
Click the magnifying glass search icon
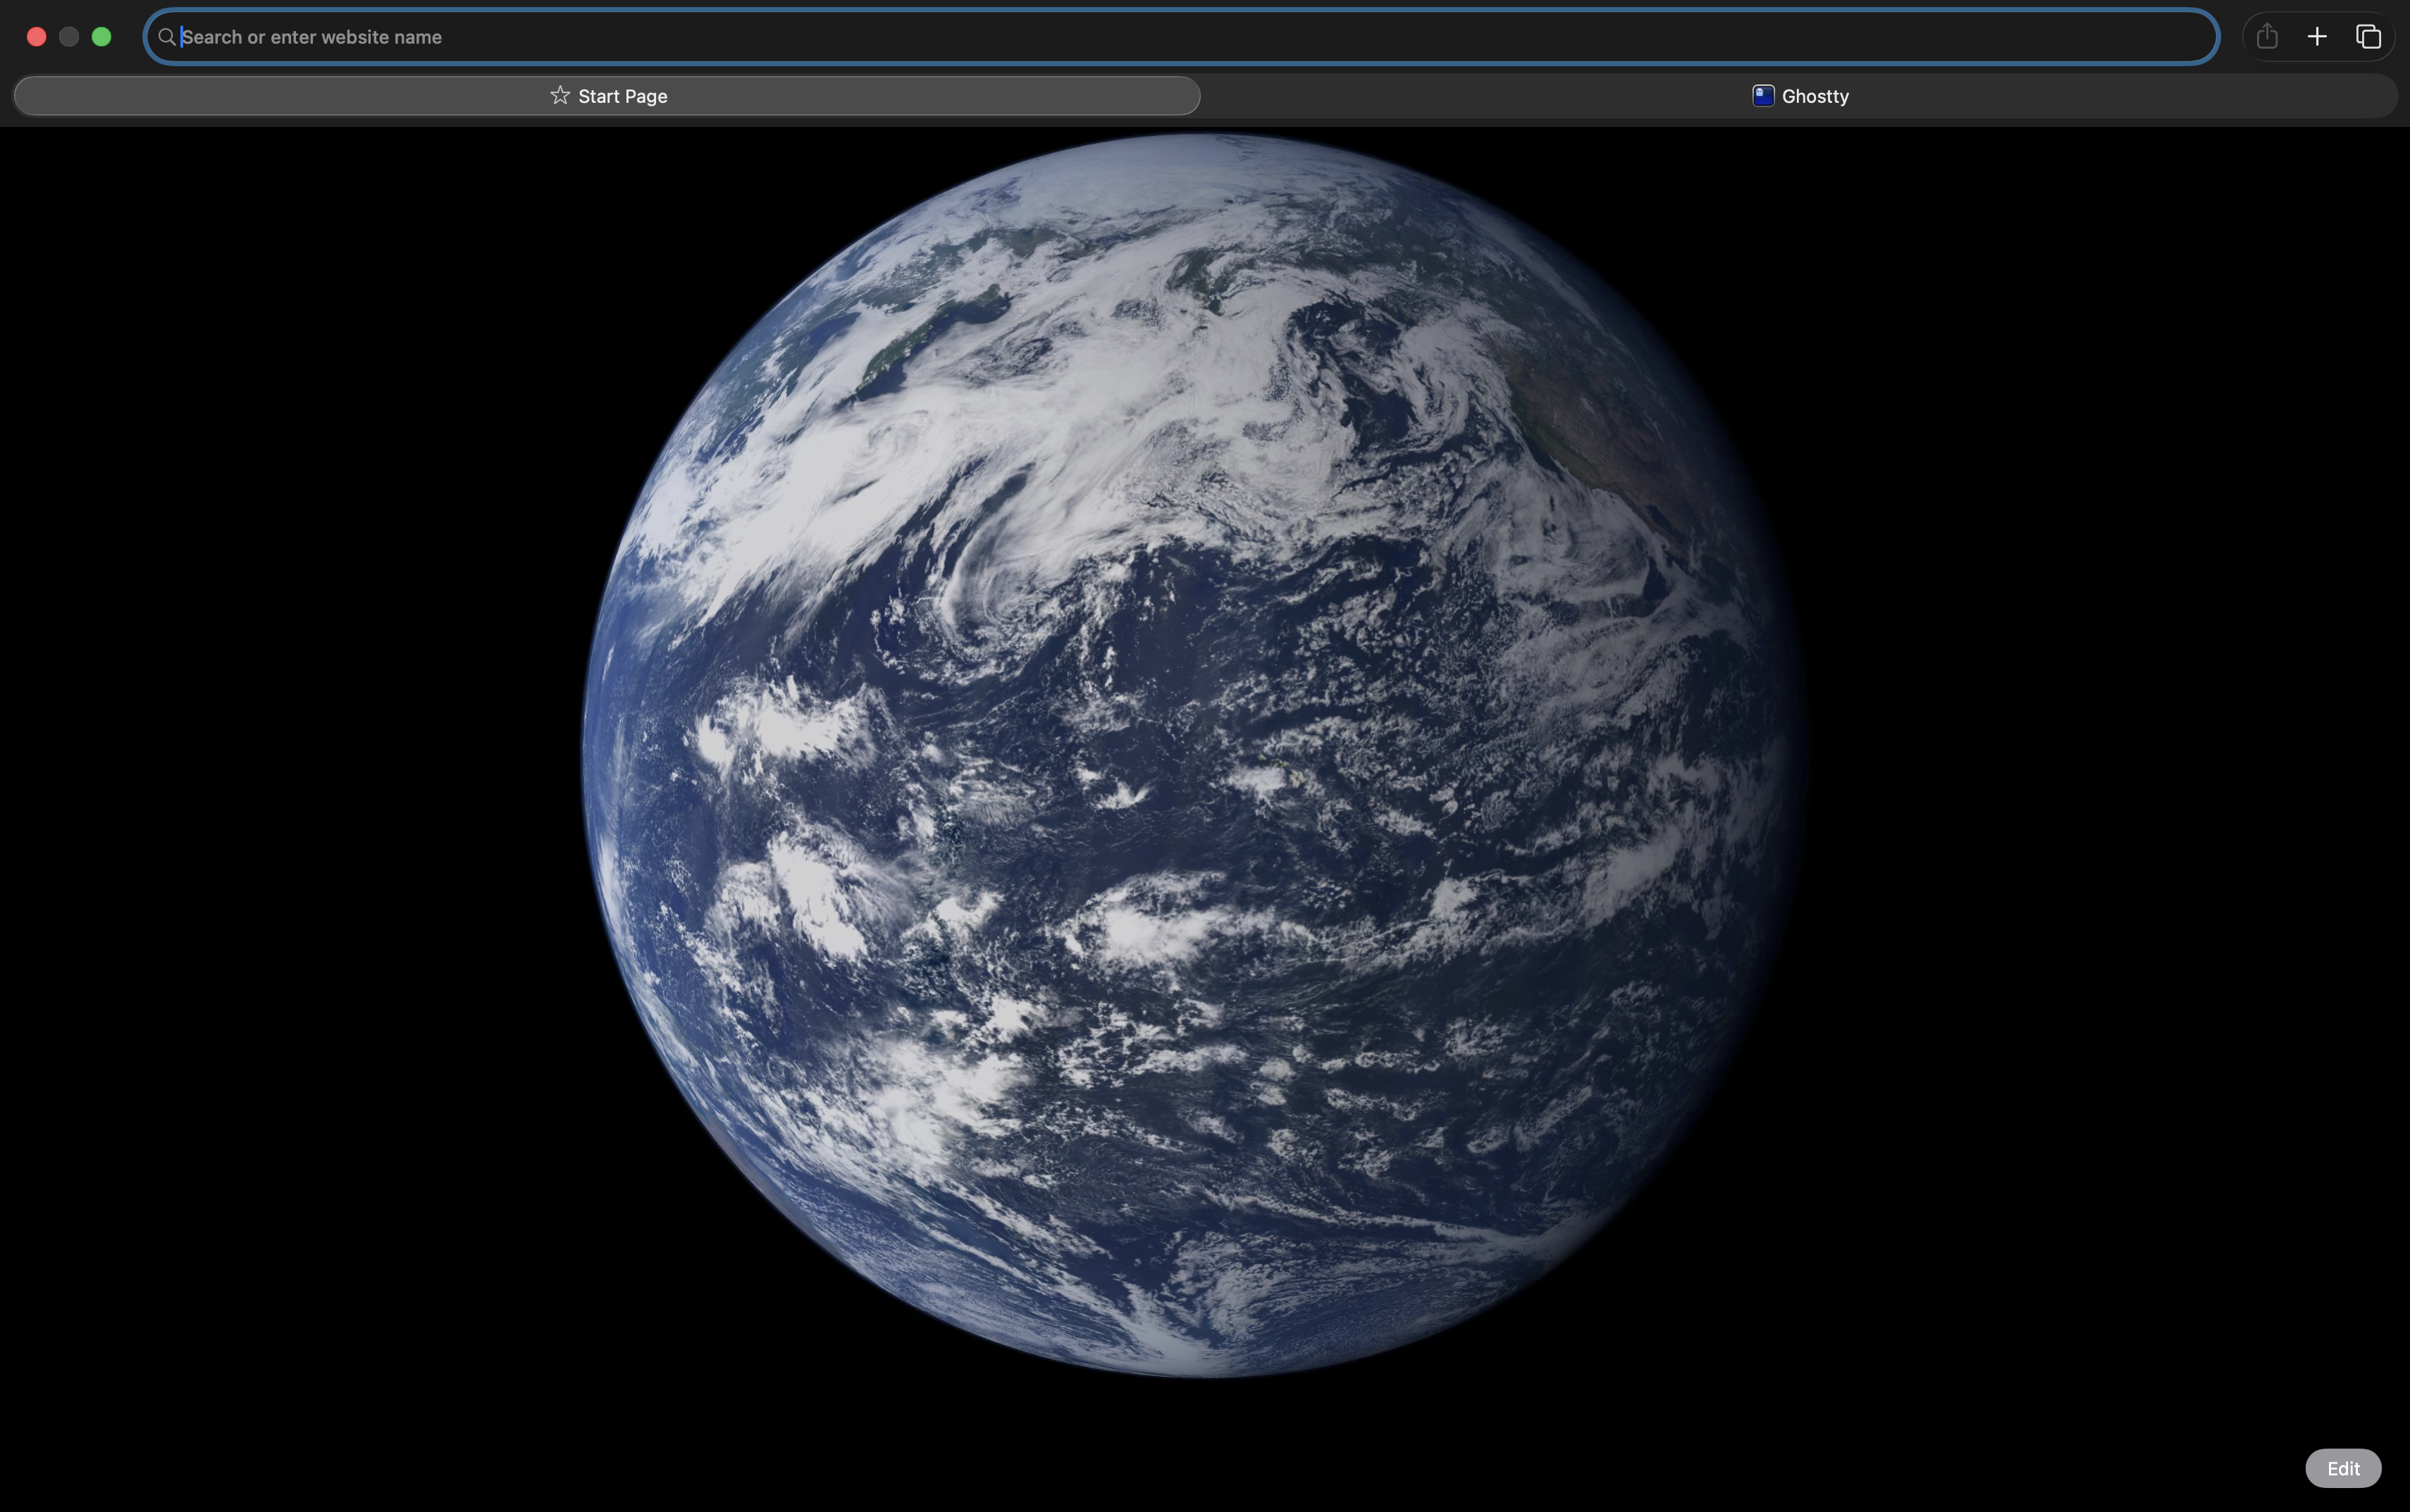[x=167, y=37]
